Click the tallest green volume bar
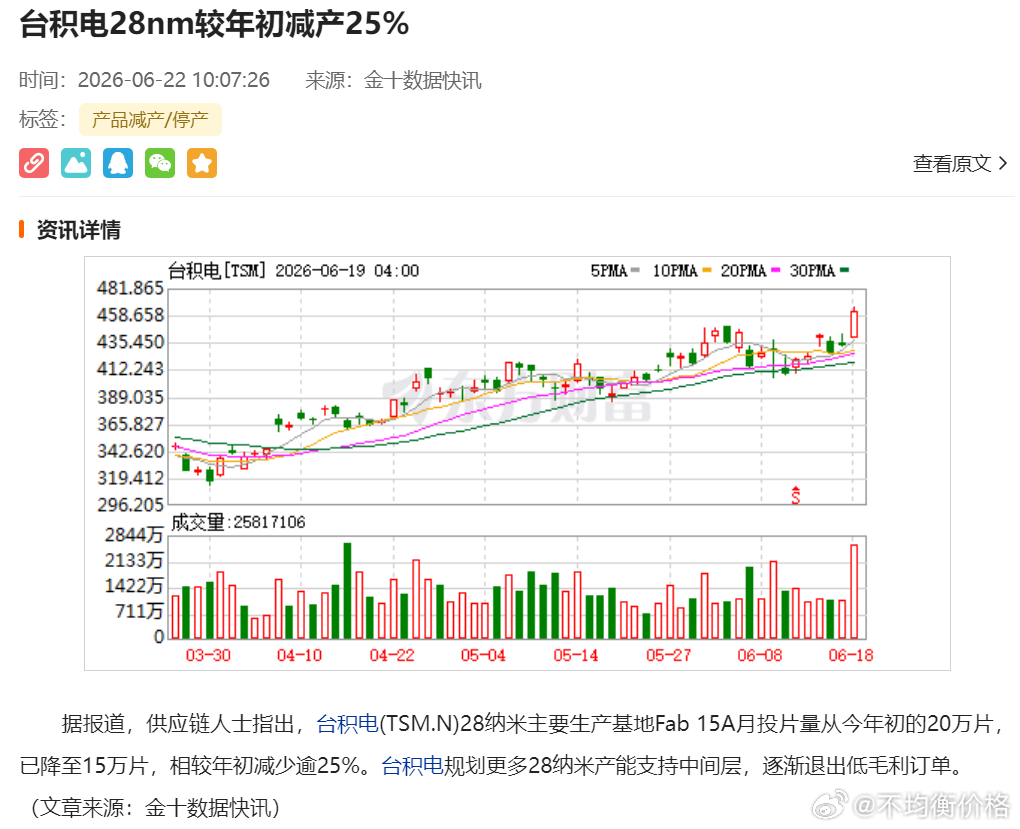 (347, 590)
